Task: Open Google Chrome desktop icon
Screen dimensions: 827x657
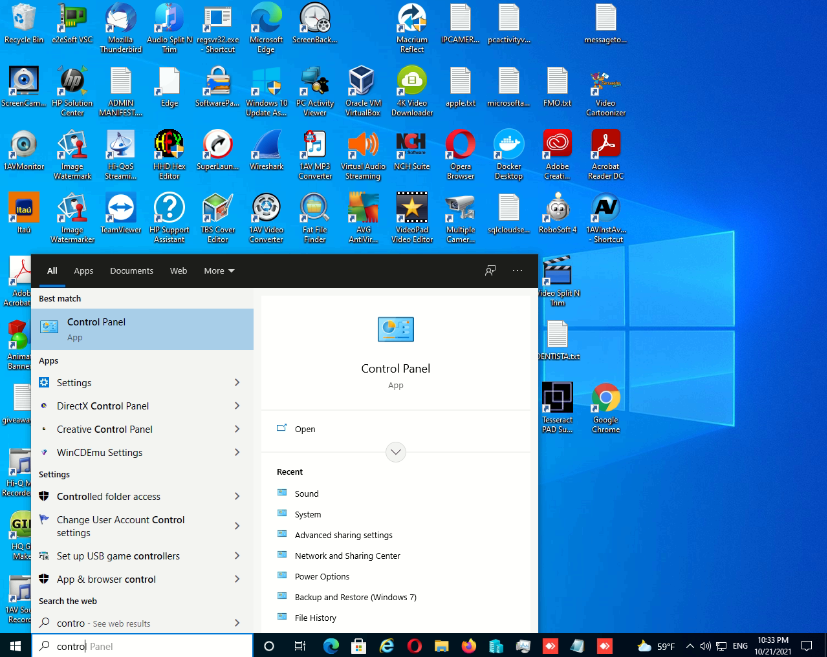Action: click(605, 400)
